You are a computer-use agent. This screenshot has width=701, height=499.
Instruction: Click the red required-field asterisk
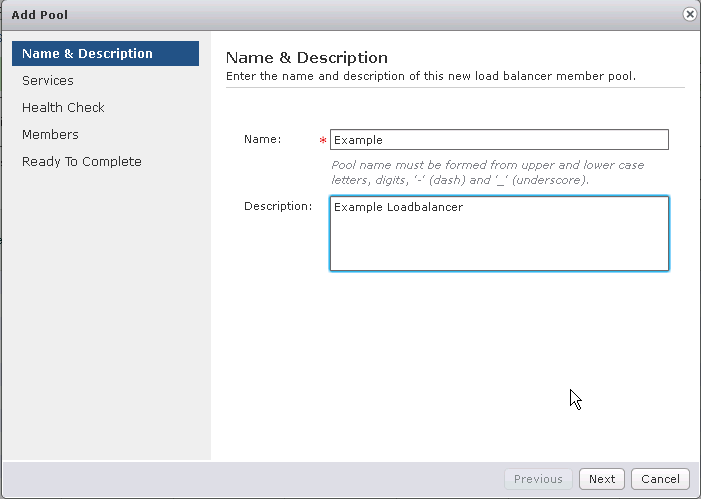[323, 141]
